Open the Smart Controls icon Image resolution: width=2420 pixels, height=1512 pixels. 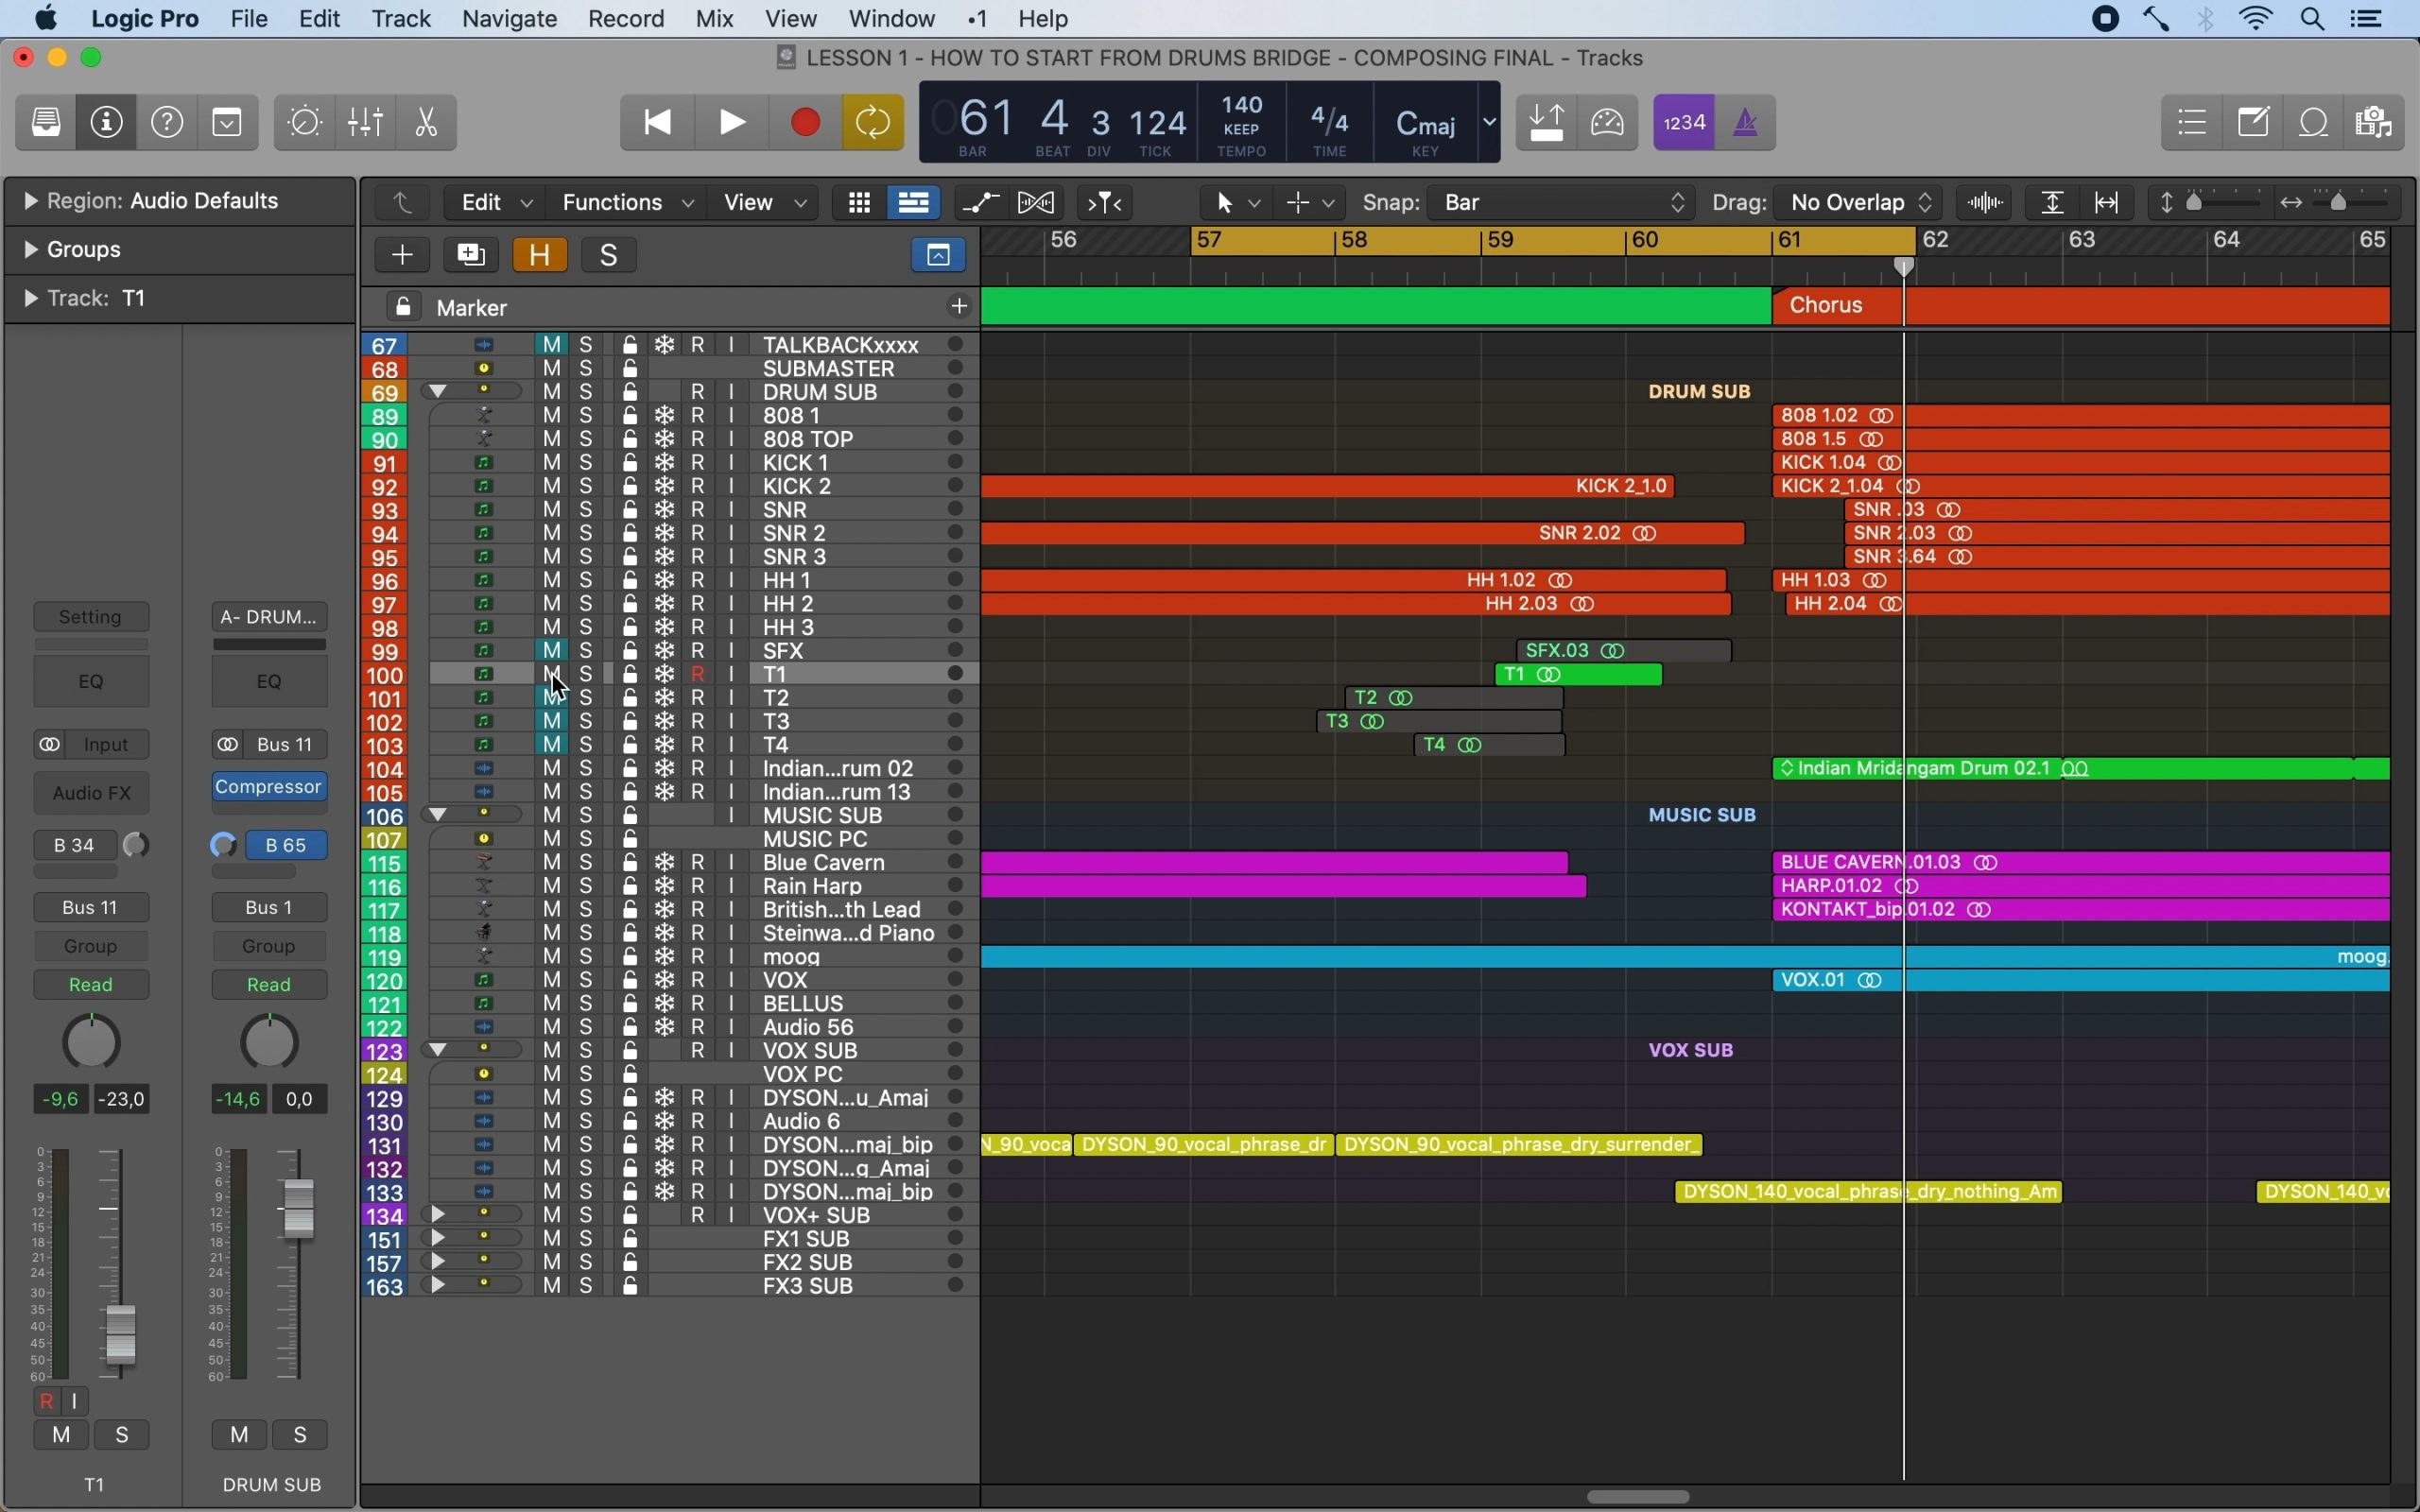(305, 123)
